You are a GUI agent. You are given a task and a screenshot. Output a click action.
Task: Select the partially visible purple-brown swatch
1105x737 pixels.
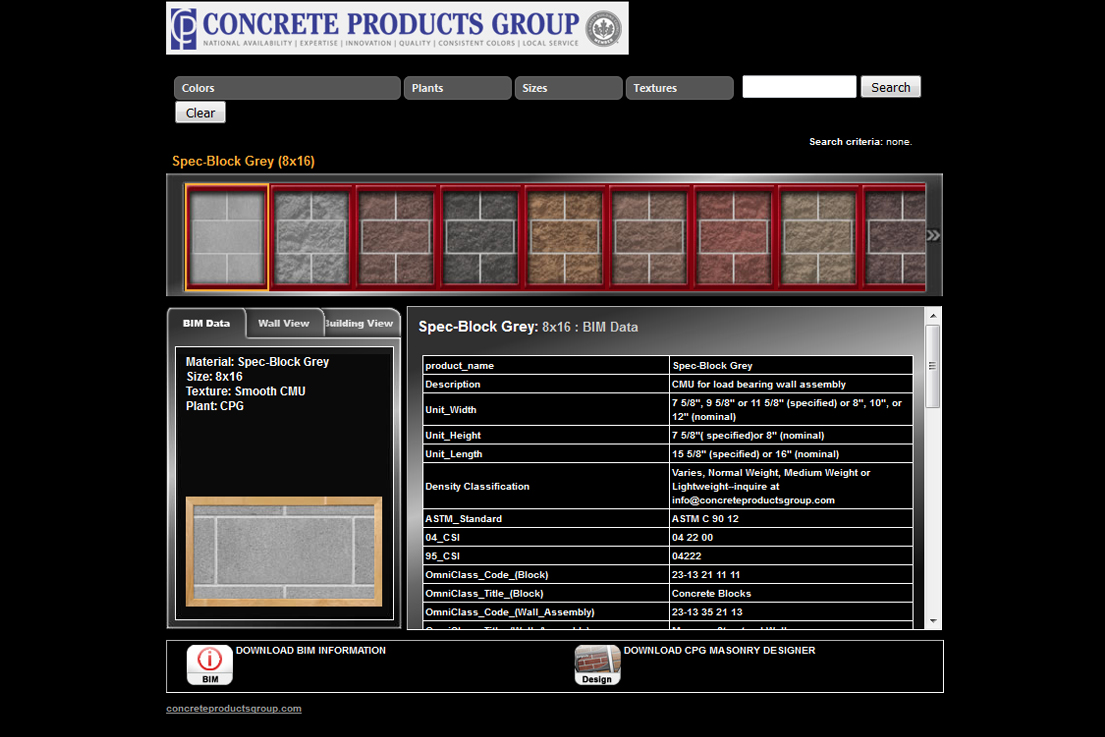[x=894, y=237]
